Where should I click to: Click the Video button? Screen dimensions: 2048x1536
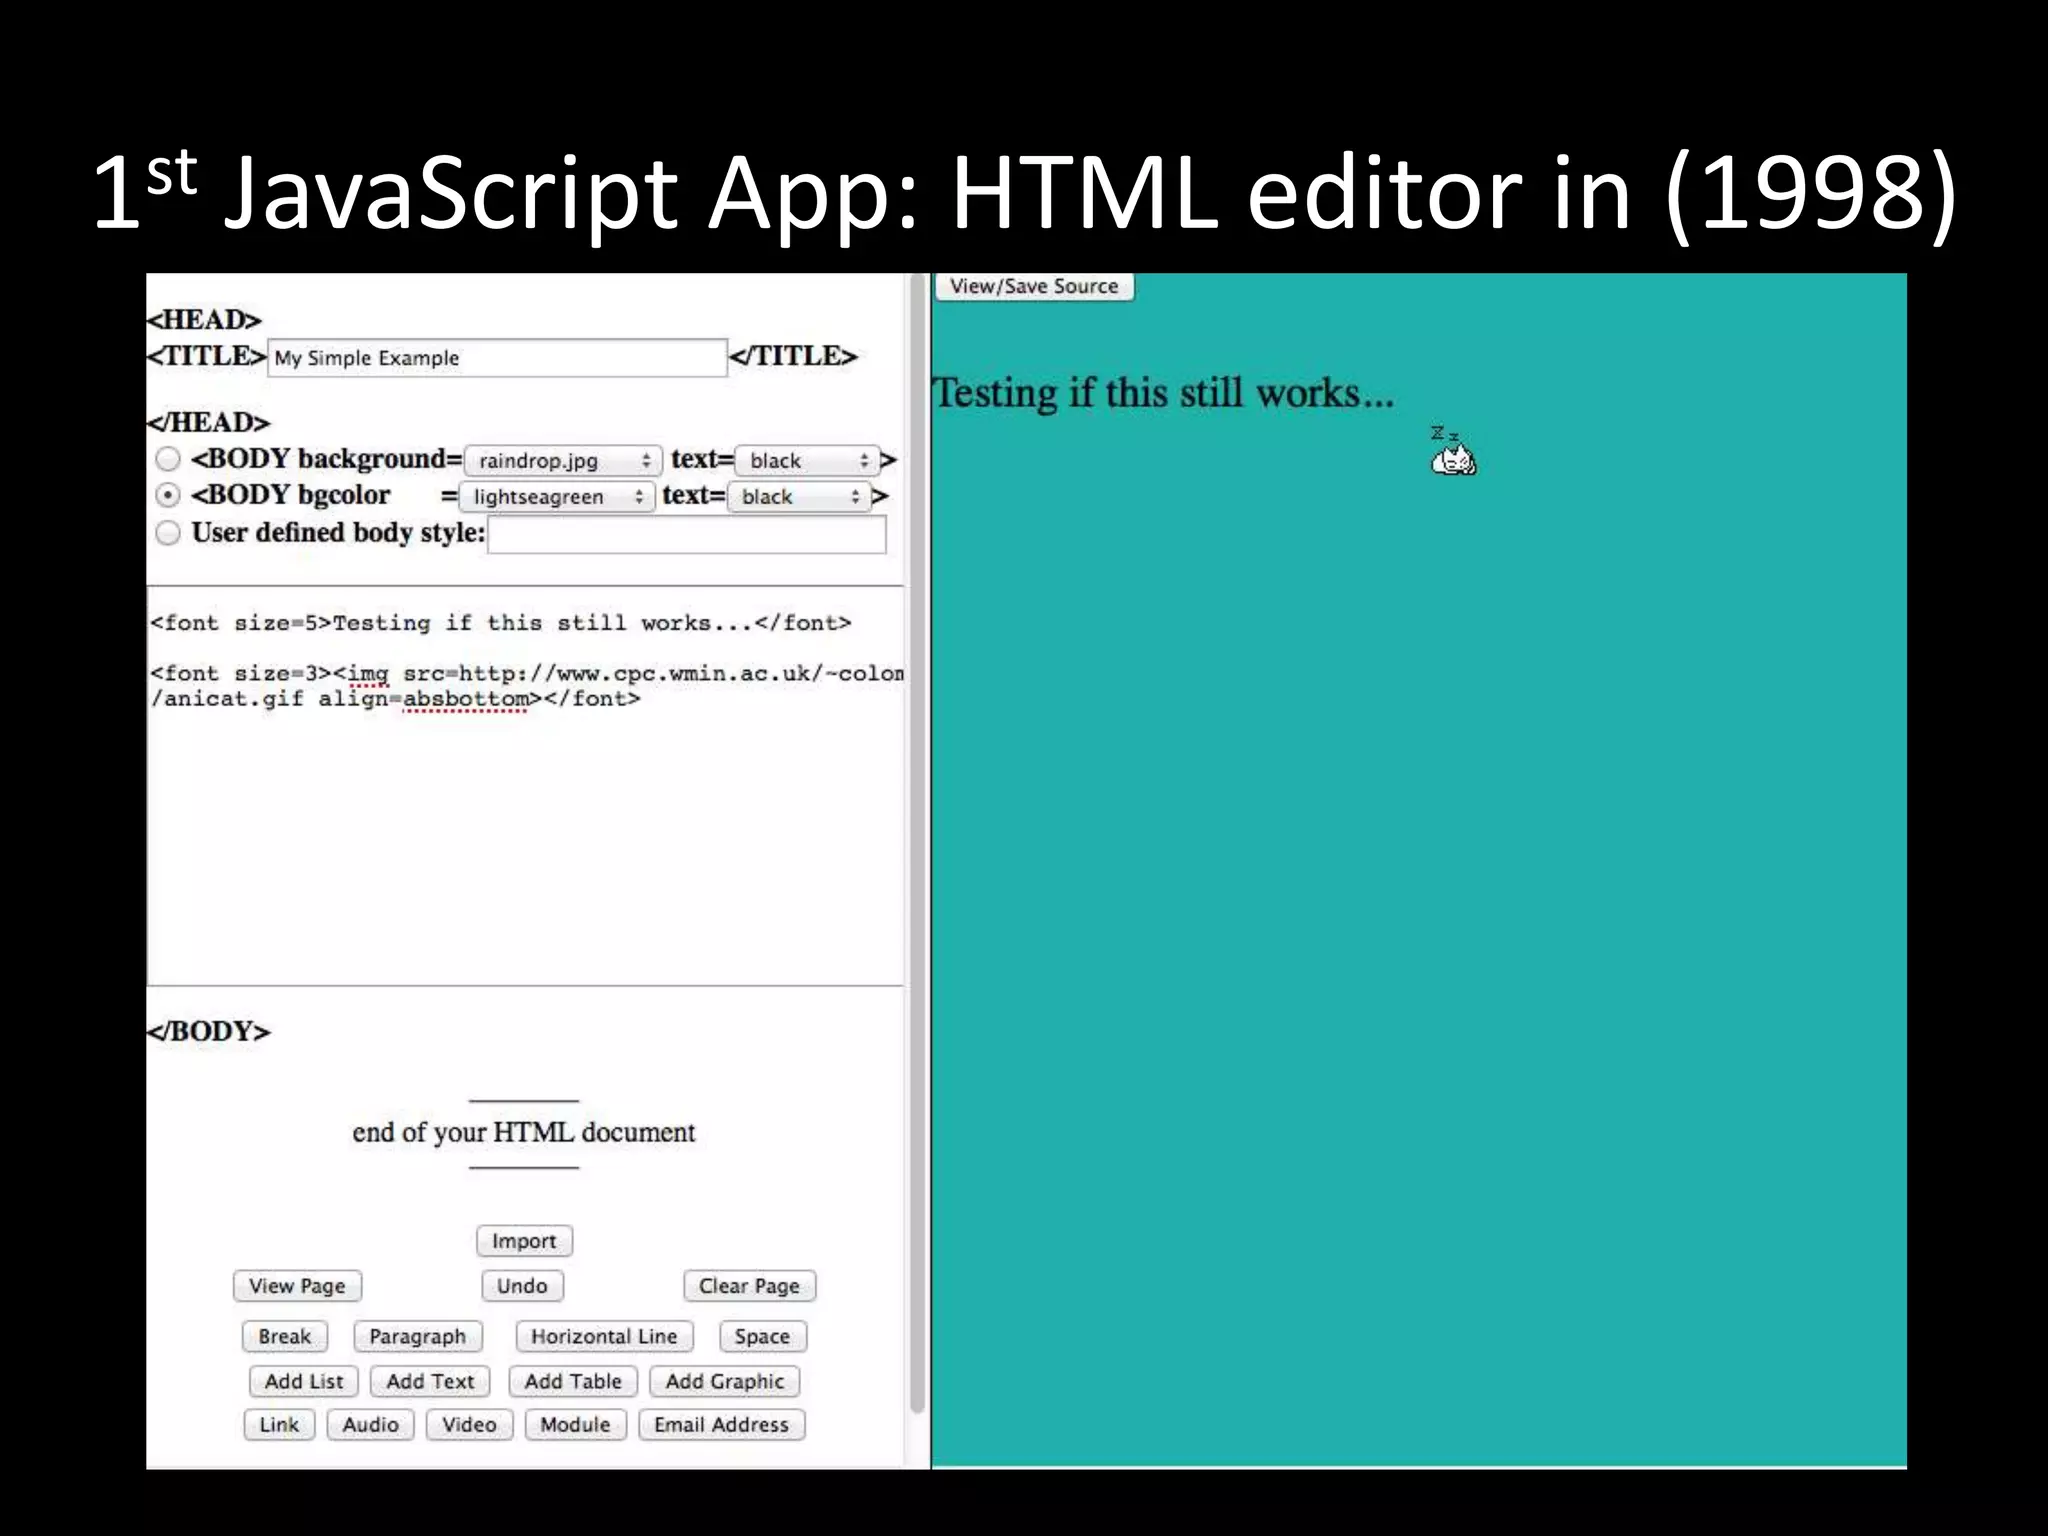[469, 1425]
